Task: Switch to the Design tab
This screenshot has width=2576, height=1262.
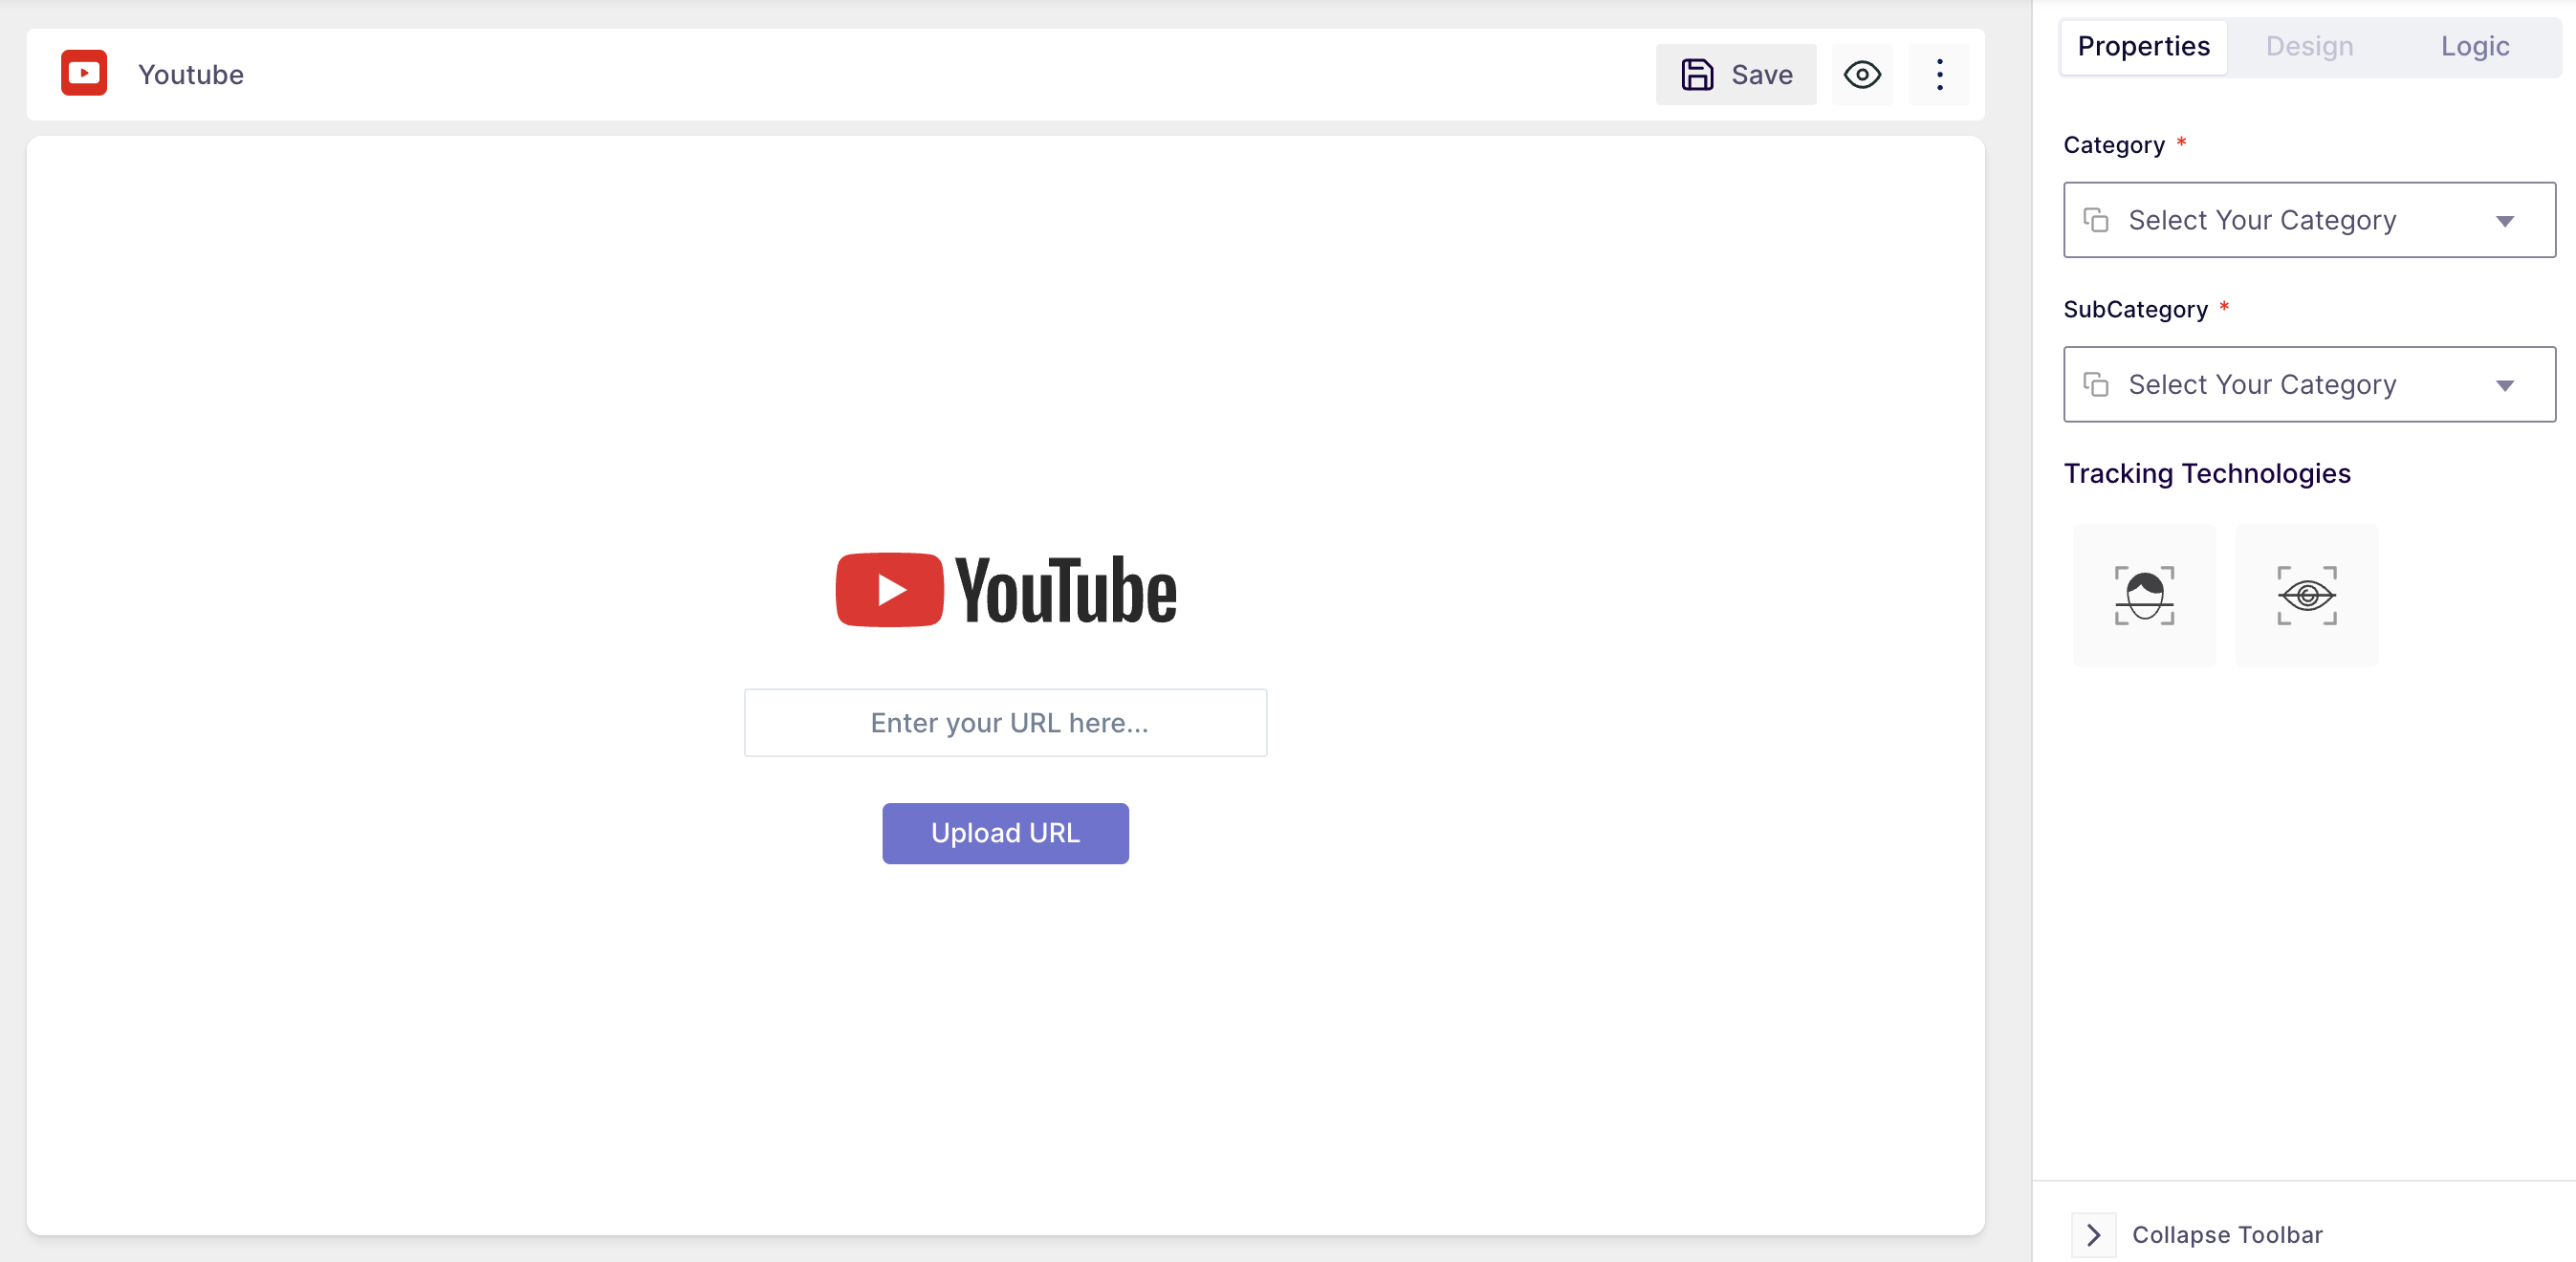Action: [2309, 47]
